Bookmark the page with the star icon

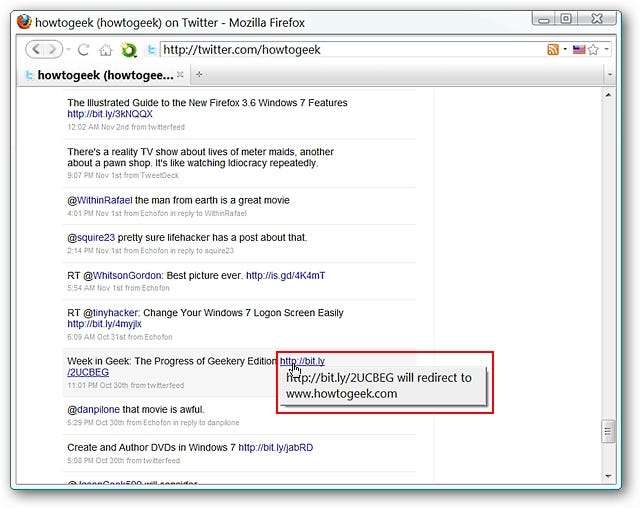[593, 49]
